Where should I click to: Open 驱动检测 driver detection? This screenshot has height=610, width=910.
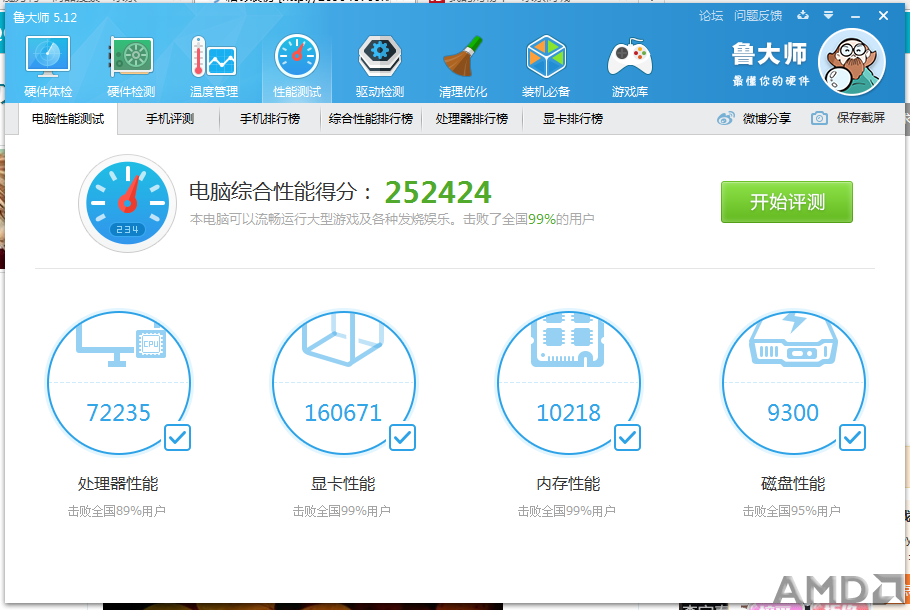pos(380,66)
